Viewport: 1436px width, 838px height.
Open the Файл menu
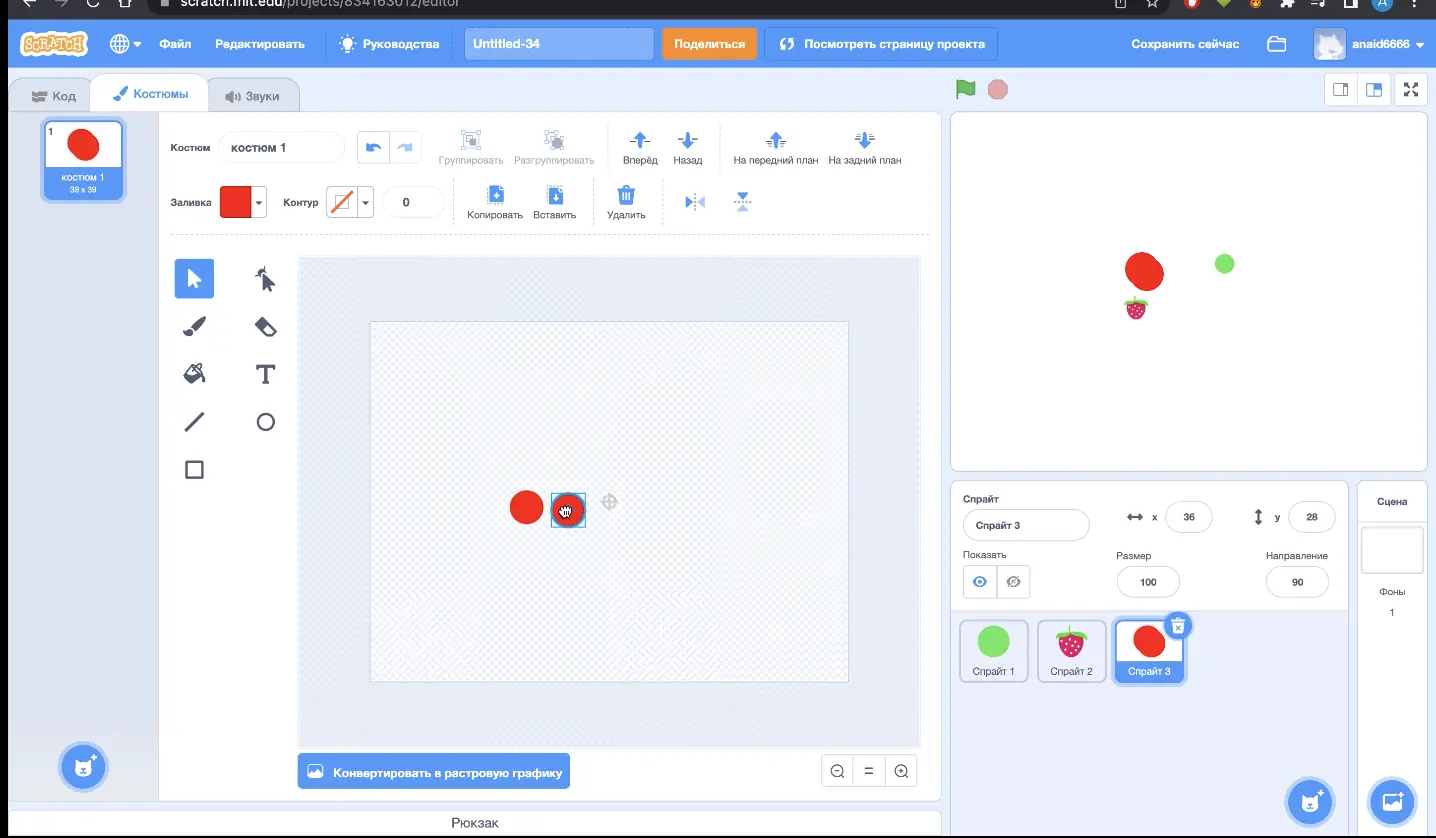pyautogui.click(x=175, y=44)
